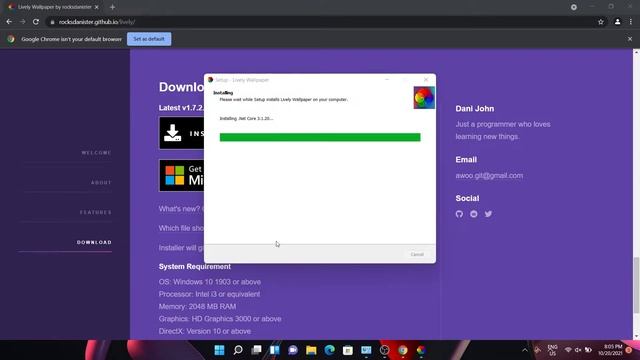The image size is (640, 360).
Task: Open File Explorer from the taskbar
Action: 311,350
